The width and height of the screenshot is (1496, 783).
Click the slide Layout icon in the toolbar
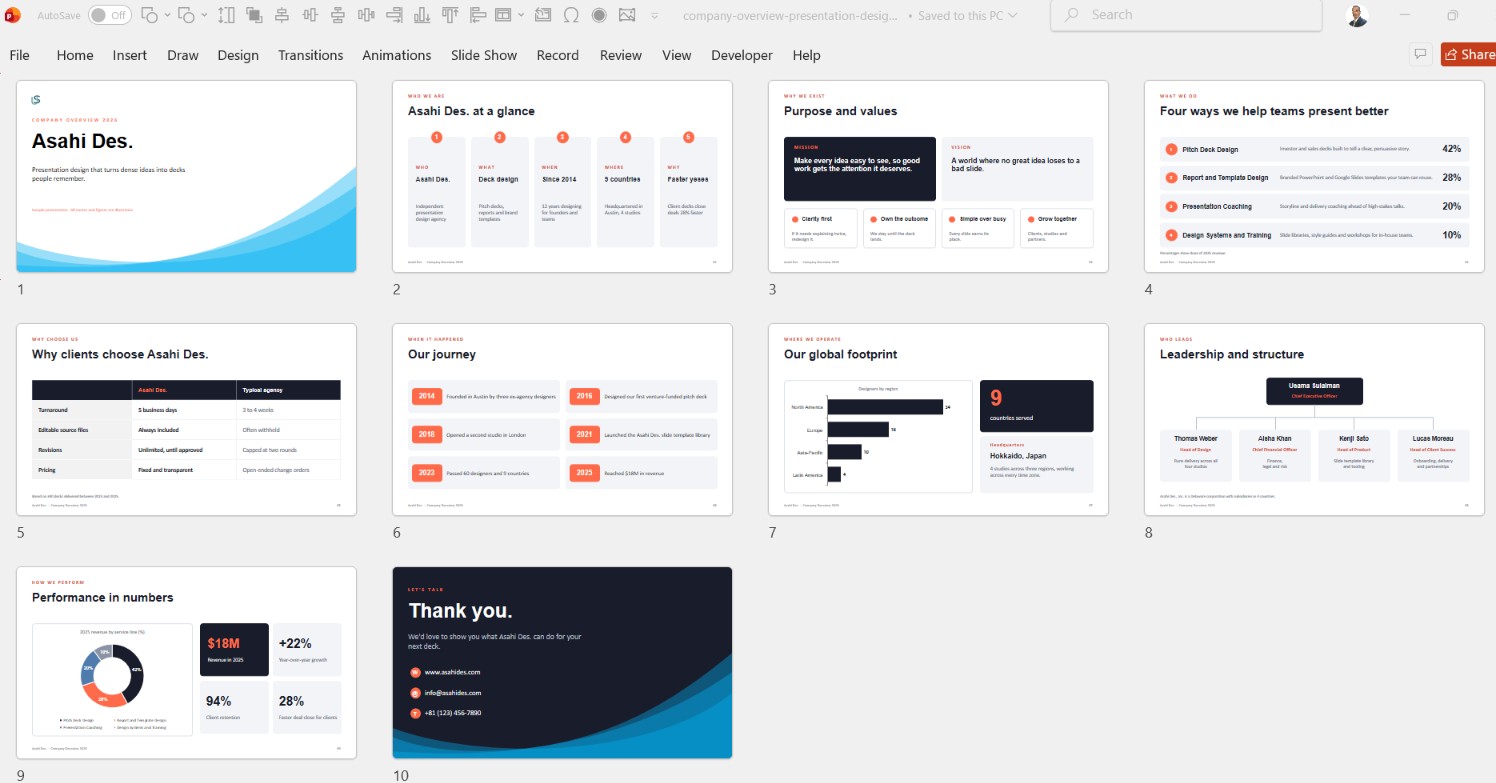(502, 15)
